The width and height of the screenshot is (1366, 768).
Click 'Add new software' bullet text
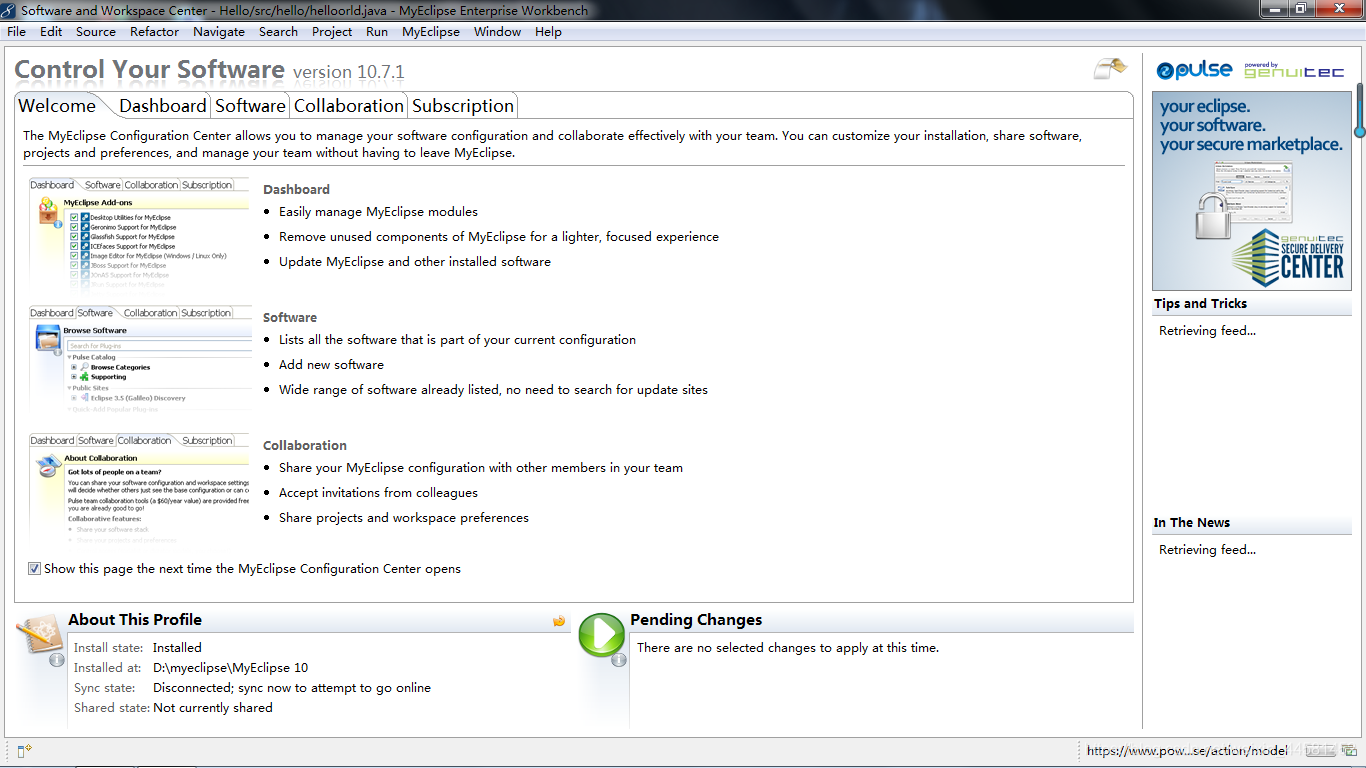coord(331,364)
